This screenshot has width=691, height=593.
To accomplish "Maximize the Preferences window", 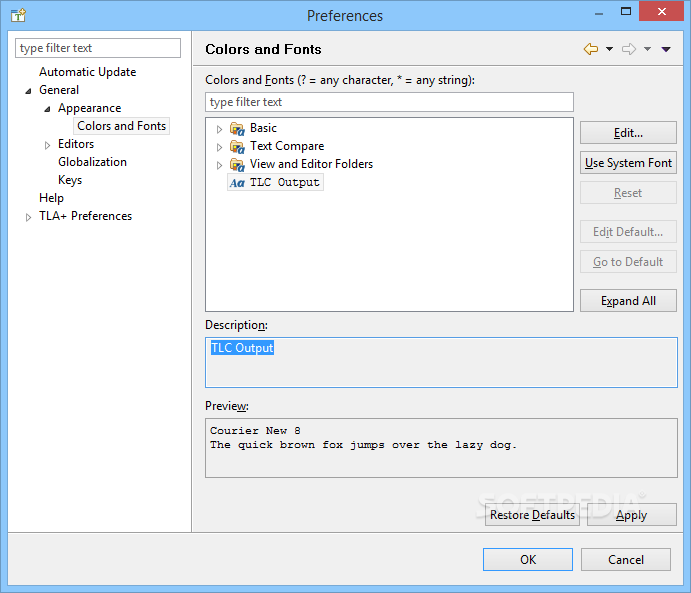I will tap(626, 11).
